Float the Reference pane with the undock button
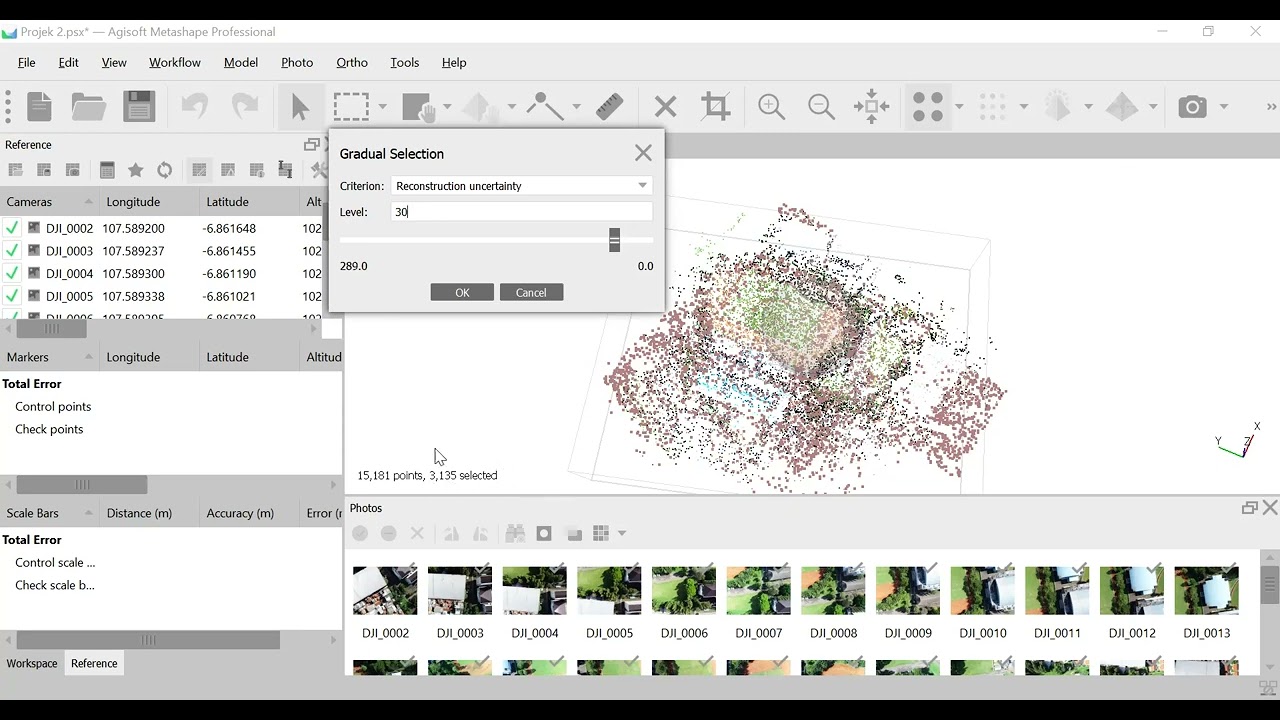Viewport: 1280px width, 720px height. tap(311, 145)
